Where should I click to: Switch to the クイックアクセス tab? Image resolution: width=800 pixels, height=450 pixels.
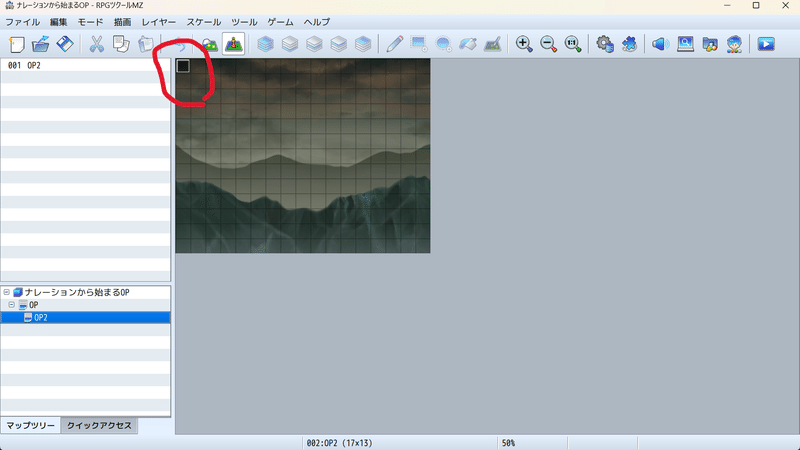click(x=99, y=426)
